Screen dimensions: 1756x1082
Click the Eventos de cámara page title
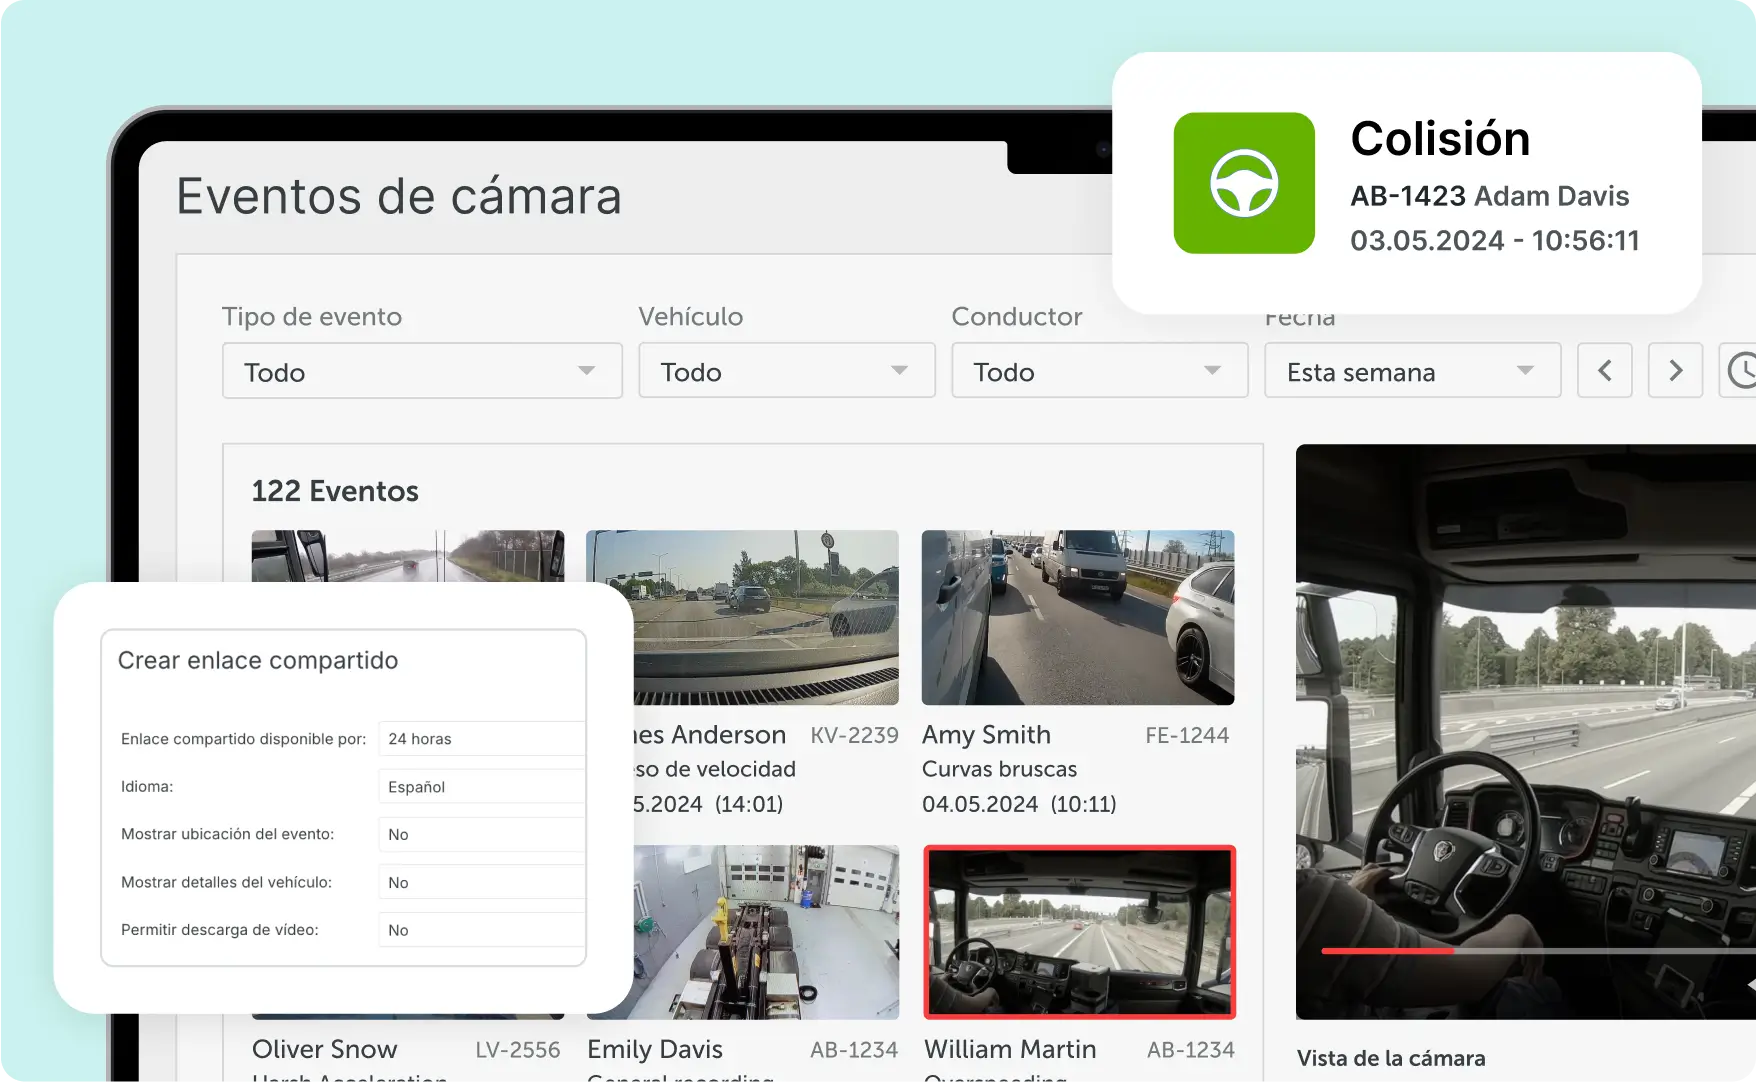(x=399, y=196)
